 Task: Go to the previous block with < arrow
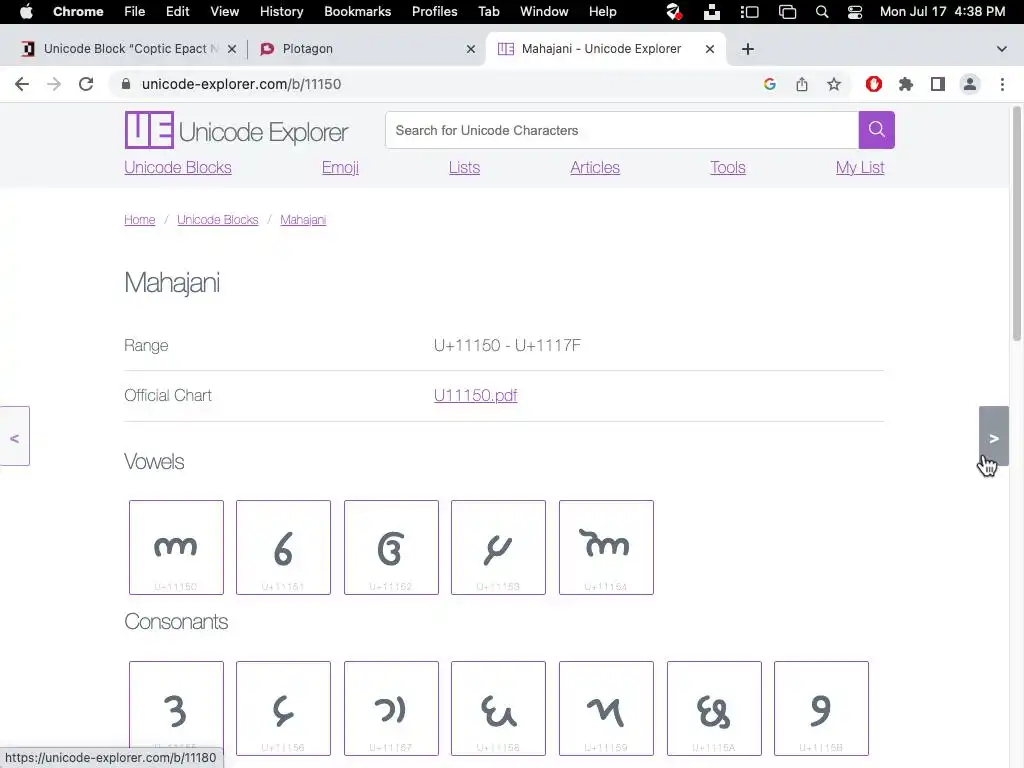[x=14, y=436]
